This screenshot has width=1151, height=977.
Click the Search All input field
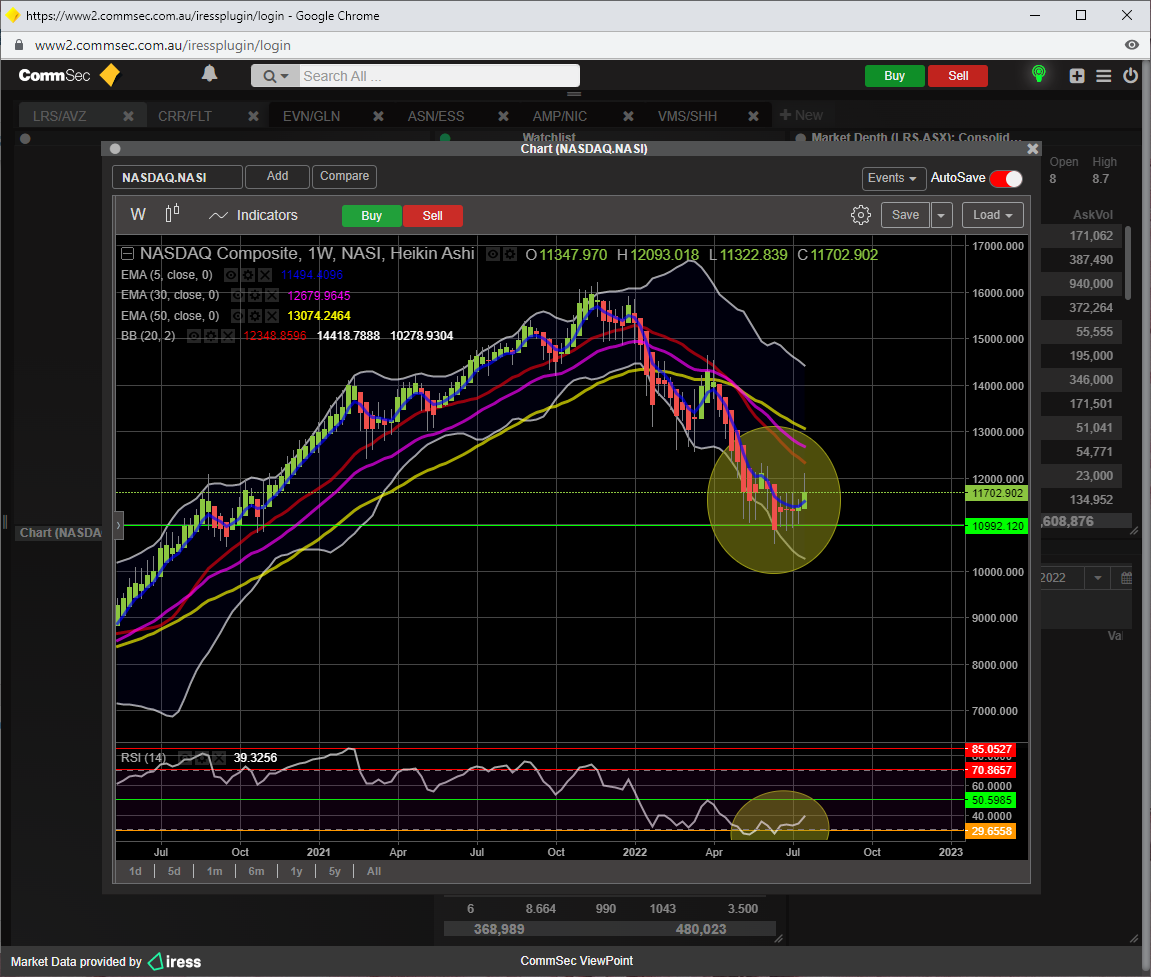pos(440,76)
